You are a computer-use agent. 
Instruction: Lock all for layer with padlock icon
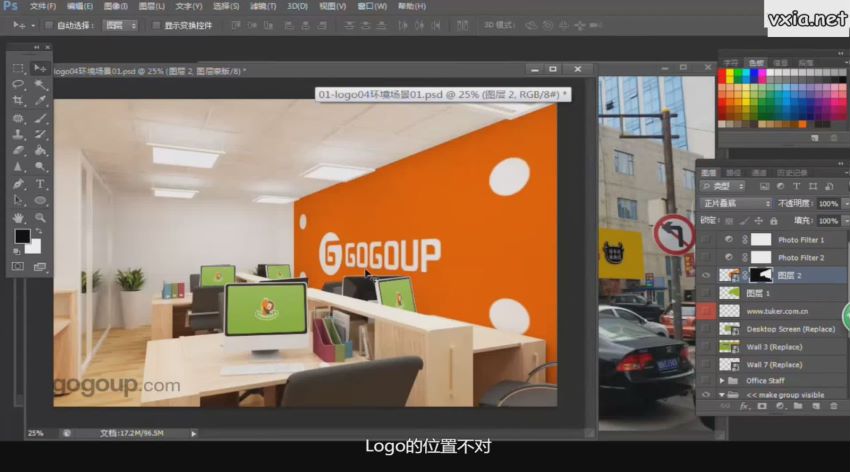pos(774,221)
